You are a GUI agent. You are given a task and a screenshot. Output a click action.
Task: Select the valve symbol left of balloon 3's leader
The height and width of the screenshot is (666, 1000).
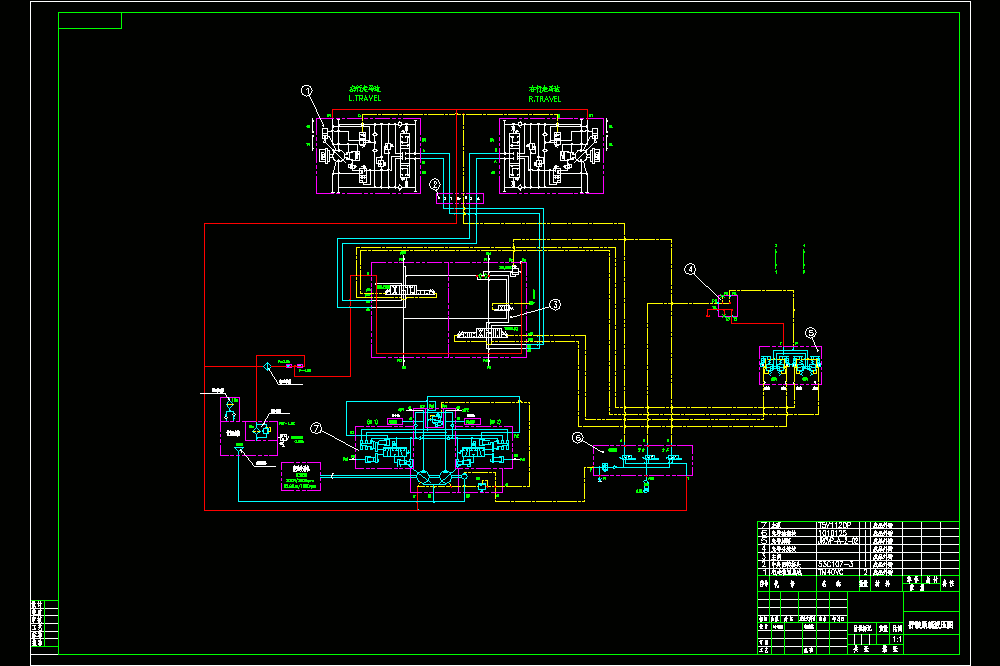(504, 308)
